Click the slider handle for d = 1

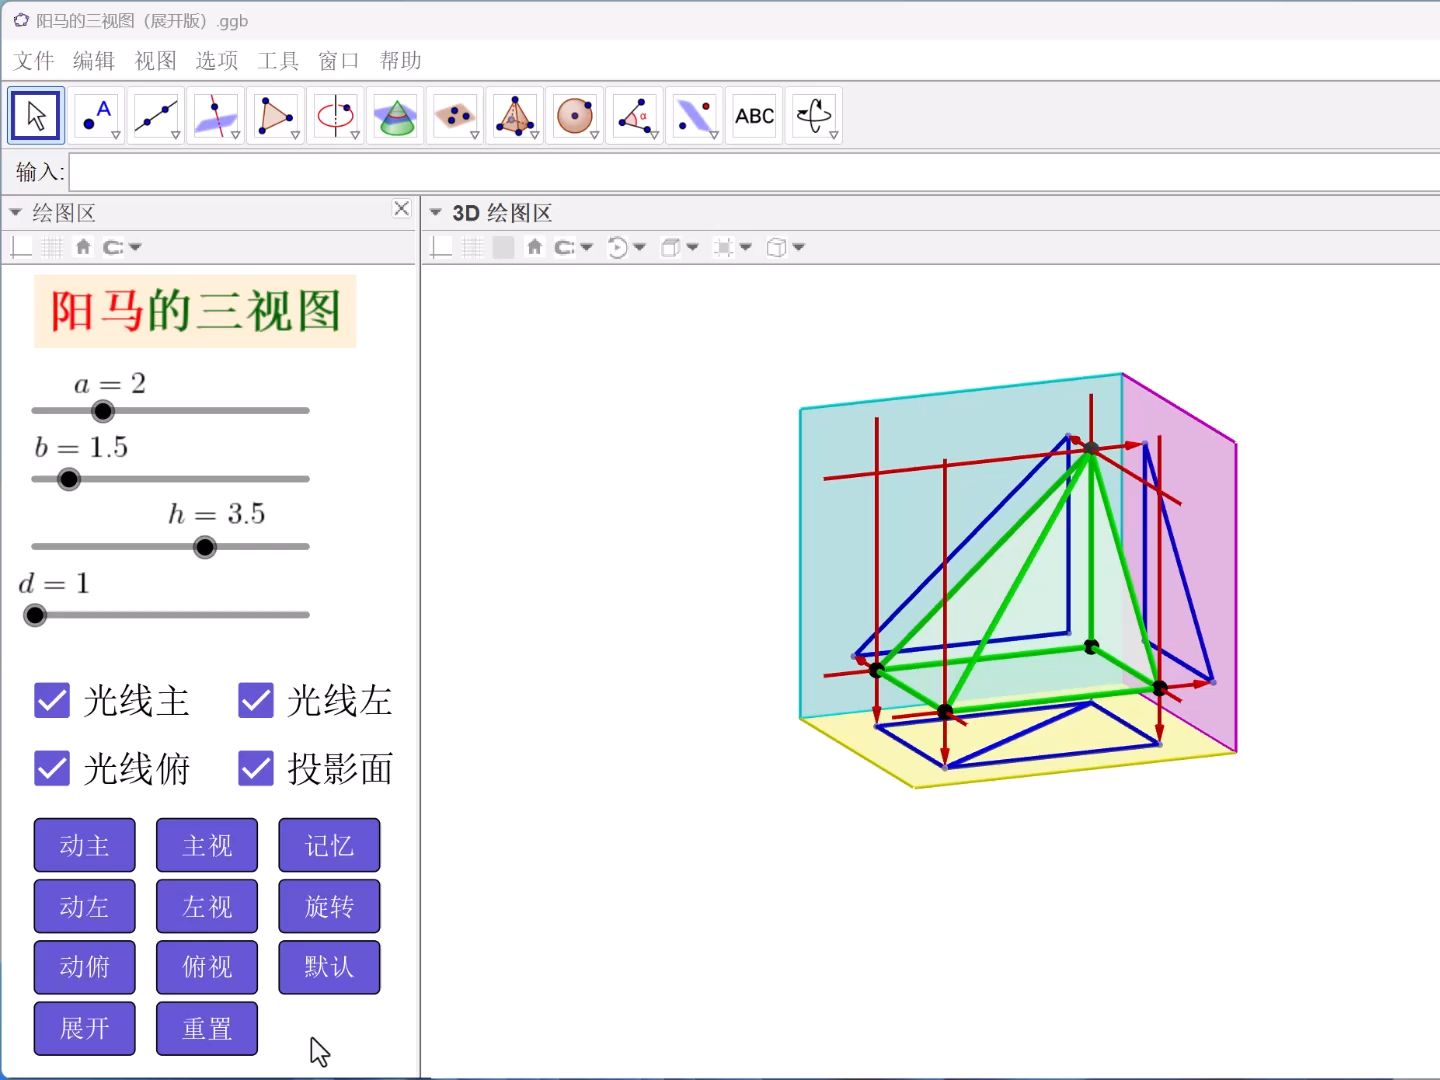point(35,615)
